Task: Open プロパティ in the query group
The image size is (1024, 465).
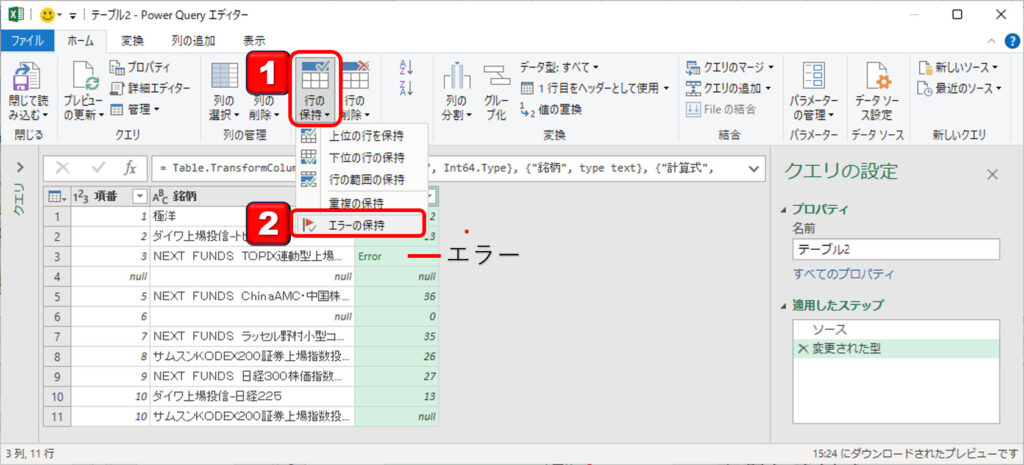Action: tap(139, 67)
